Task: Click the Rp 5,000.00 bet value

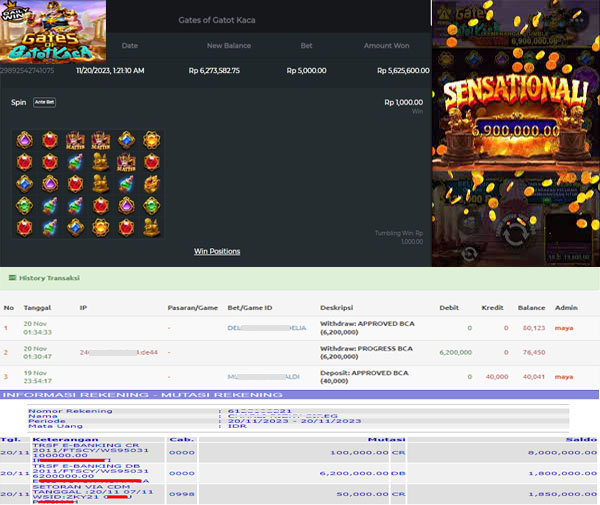Action: [x=307, y=70]
